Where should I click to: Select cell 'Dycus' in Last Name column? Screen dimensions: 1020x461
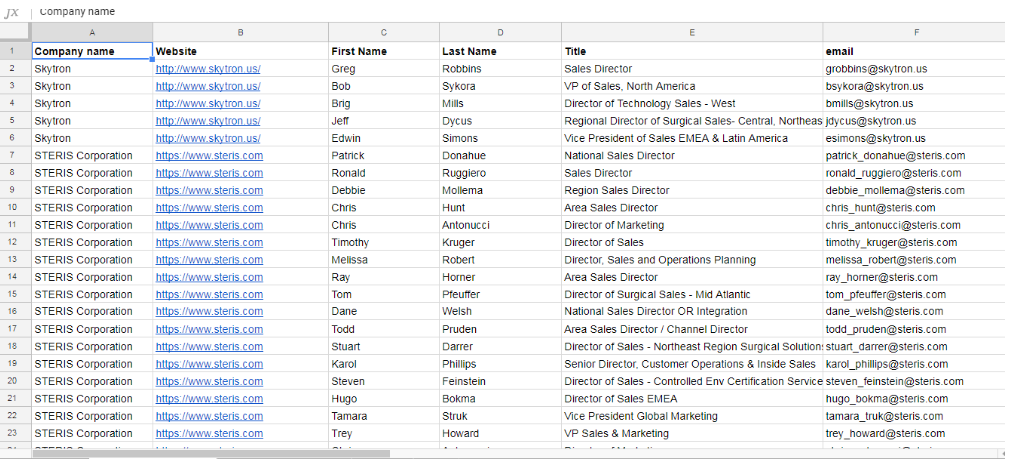pos(500,121)
